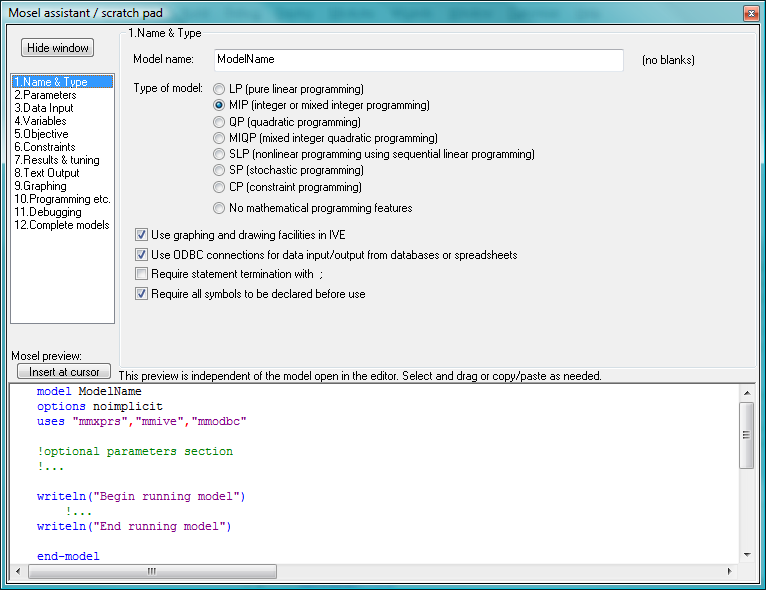Disable graphing and drawing facilities in IVE
The width and height of the screenshot is (766, 590).
pyautogui.click(x=142, y=235)
